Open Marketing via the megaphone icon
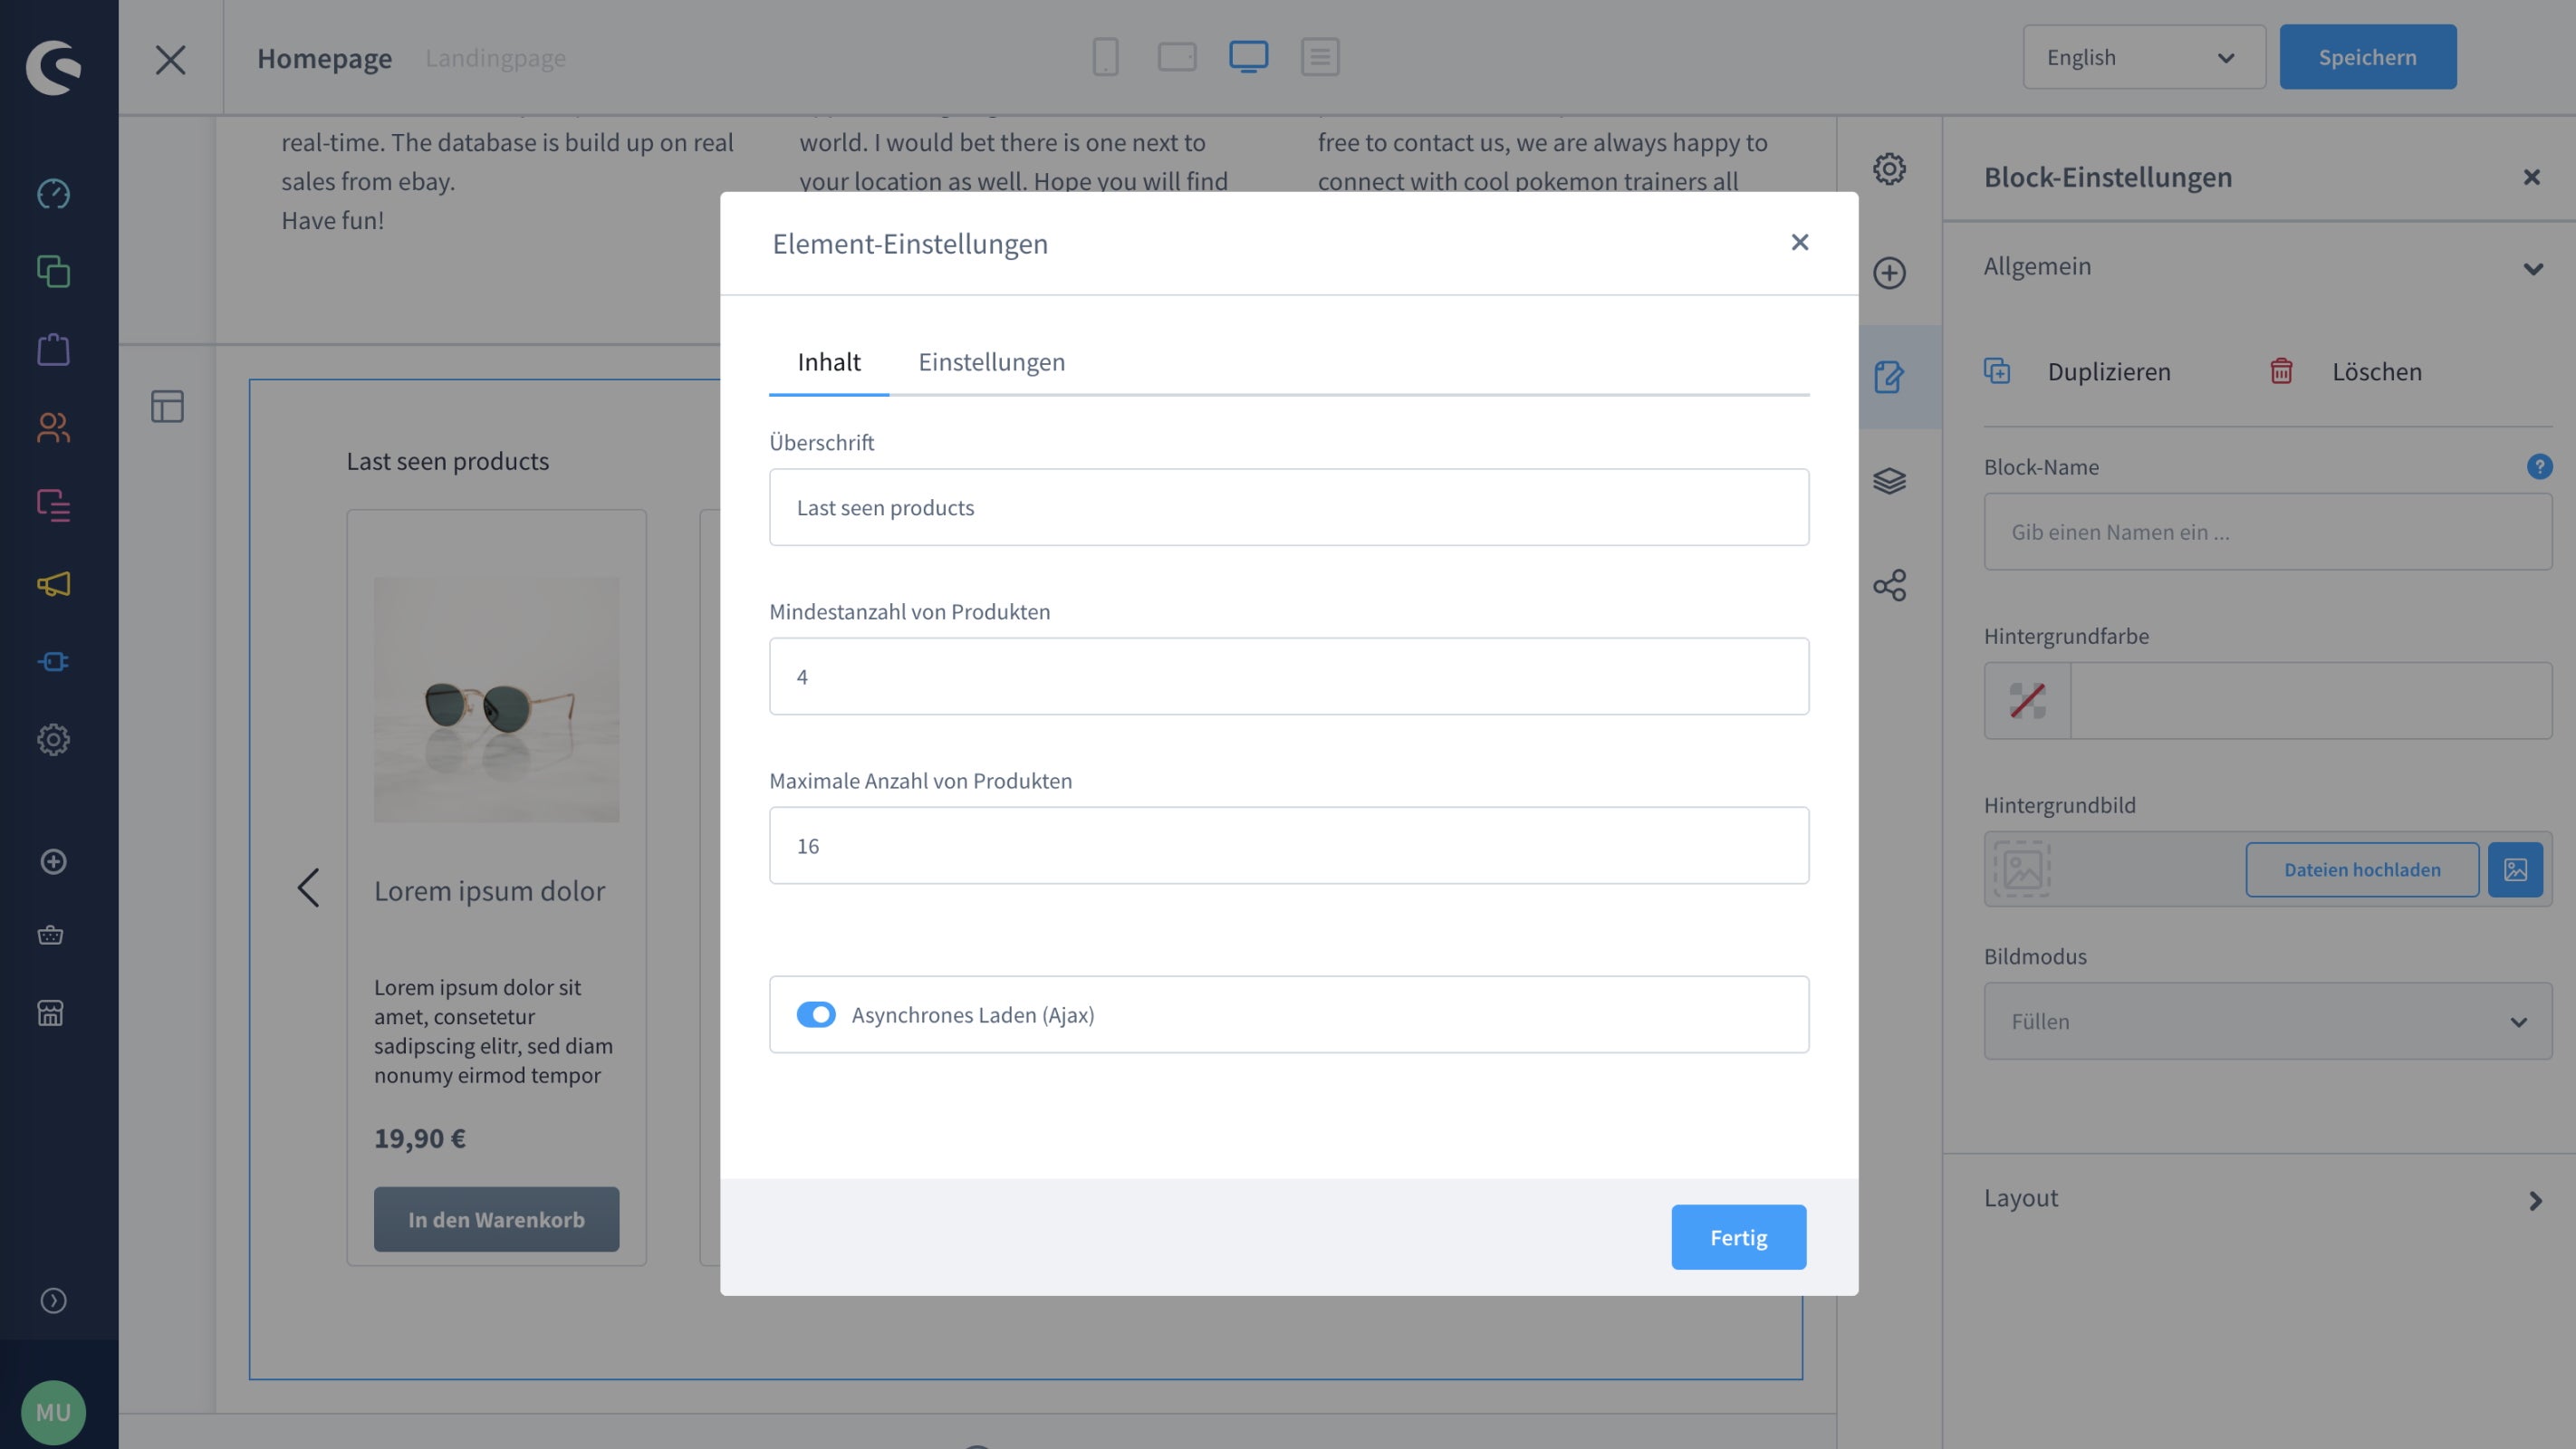The width and height of the screenshot is (2576, 1449). (x=53, y=583)
